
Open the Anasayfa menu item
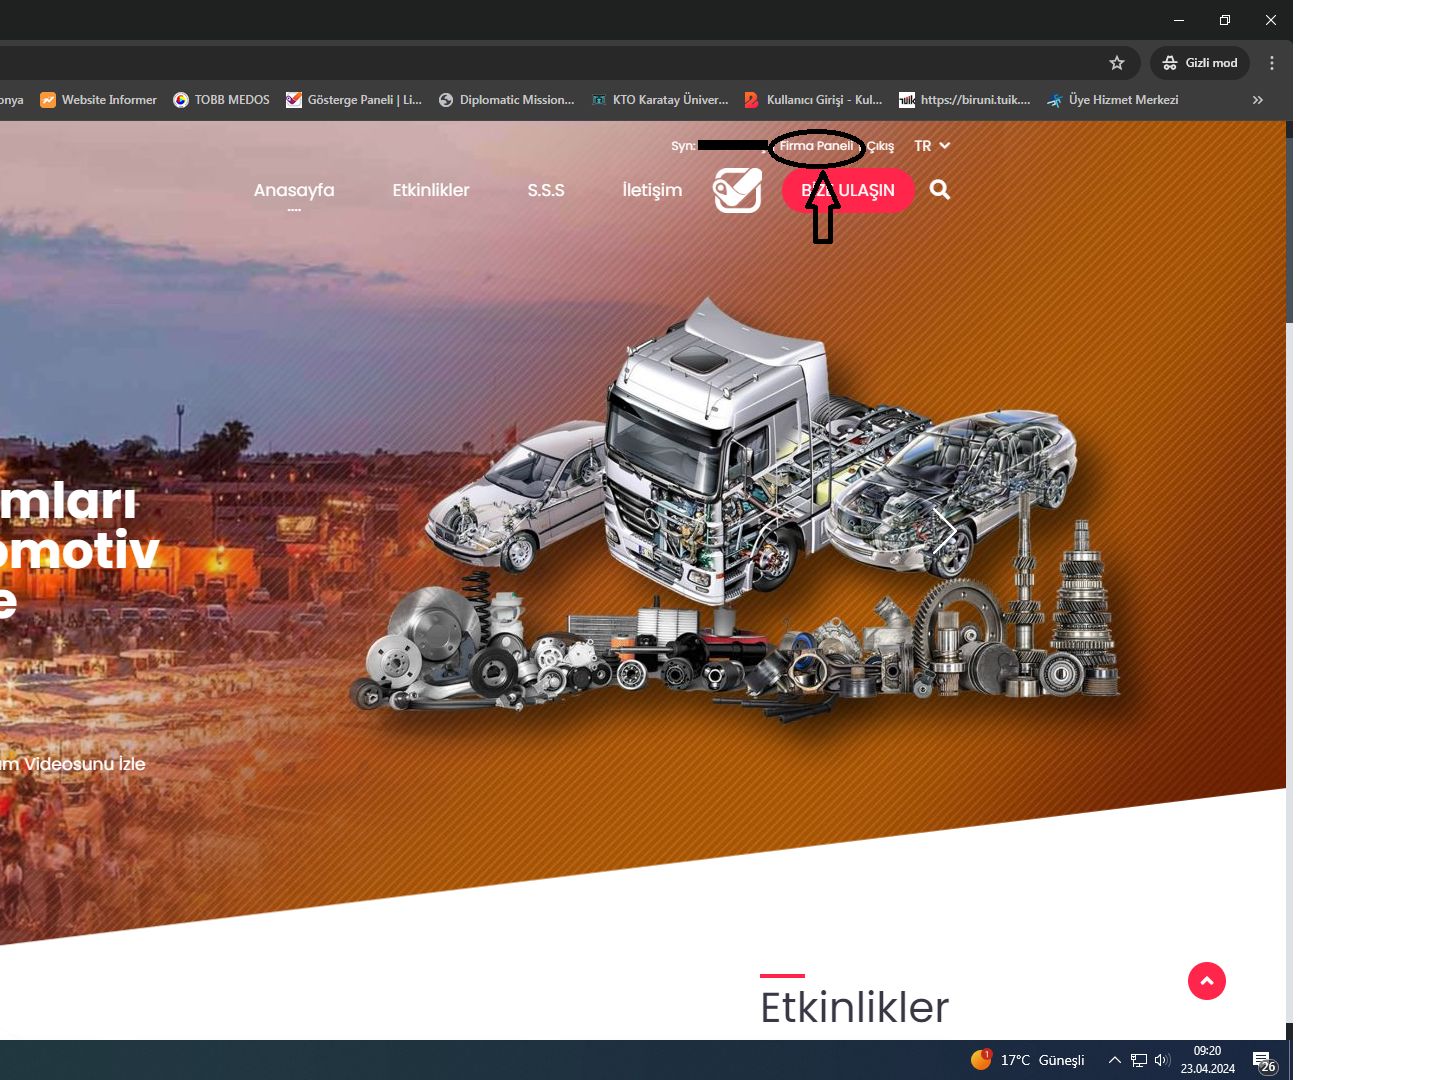[x=294, y=190]
